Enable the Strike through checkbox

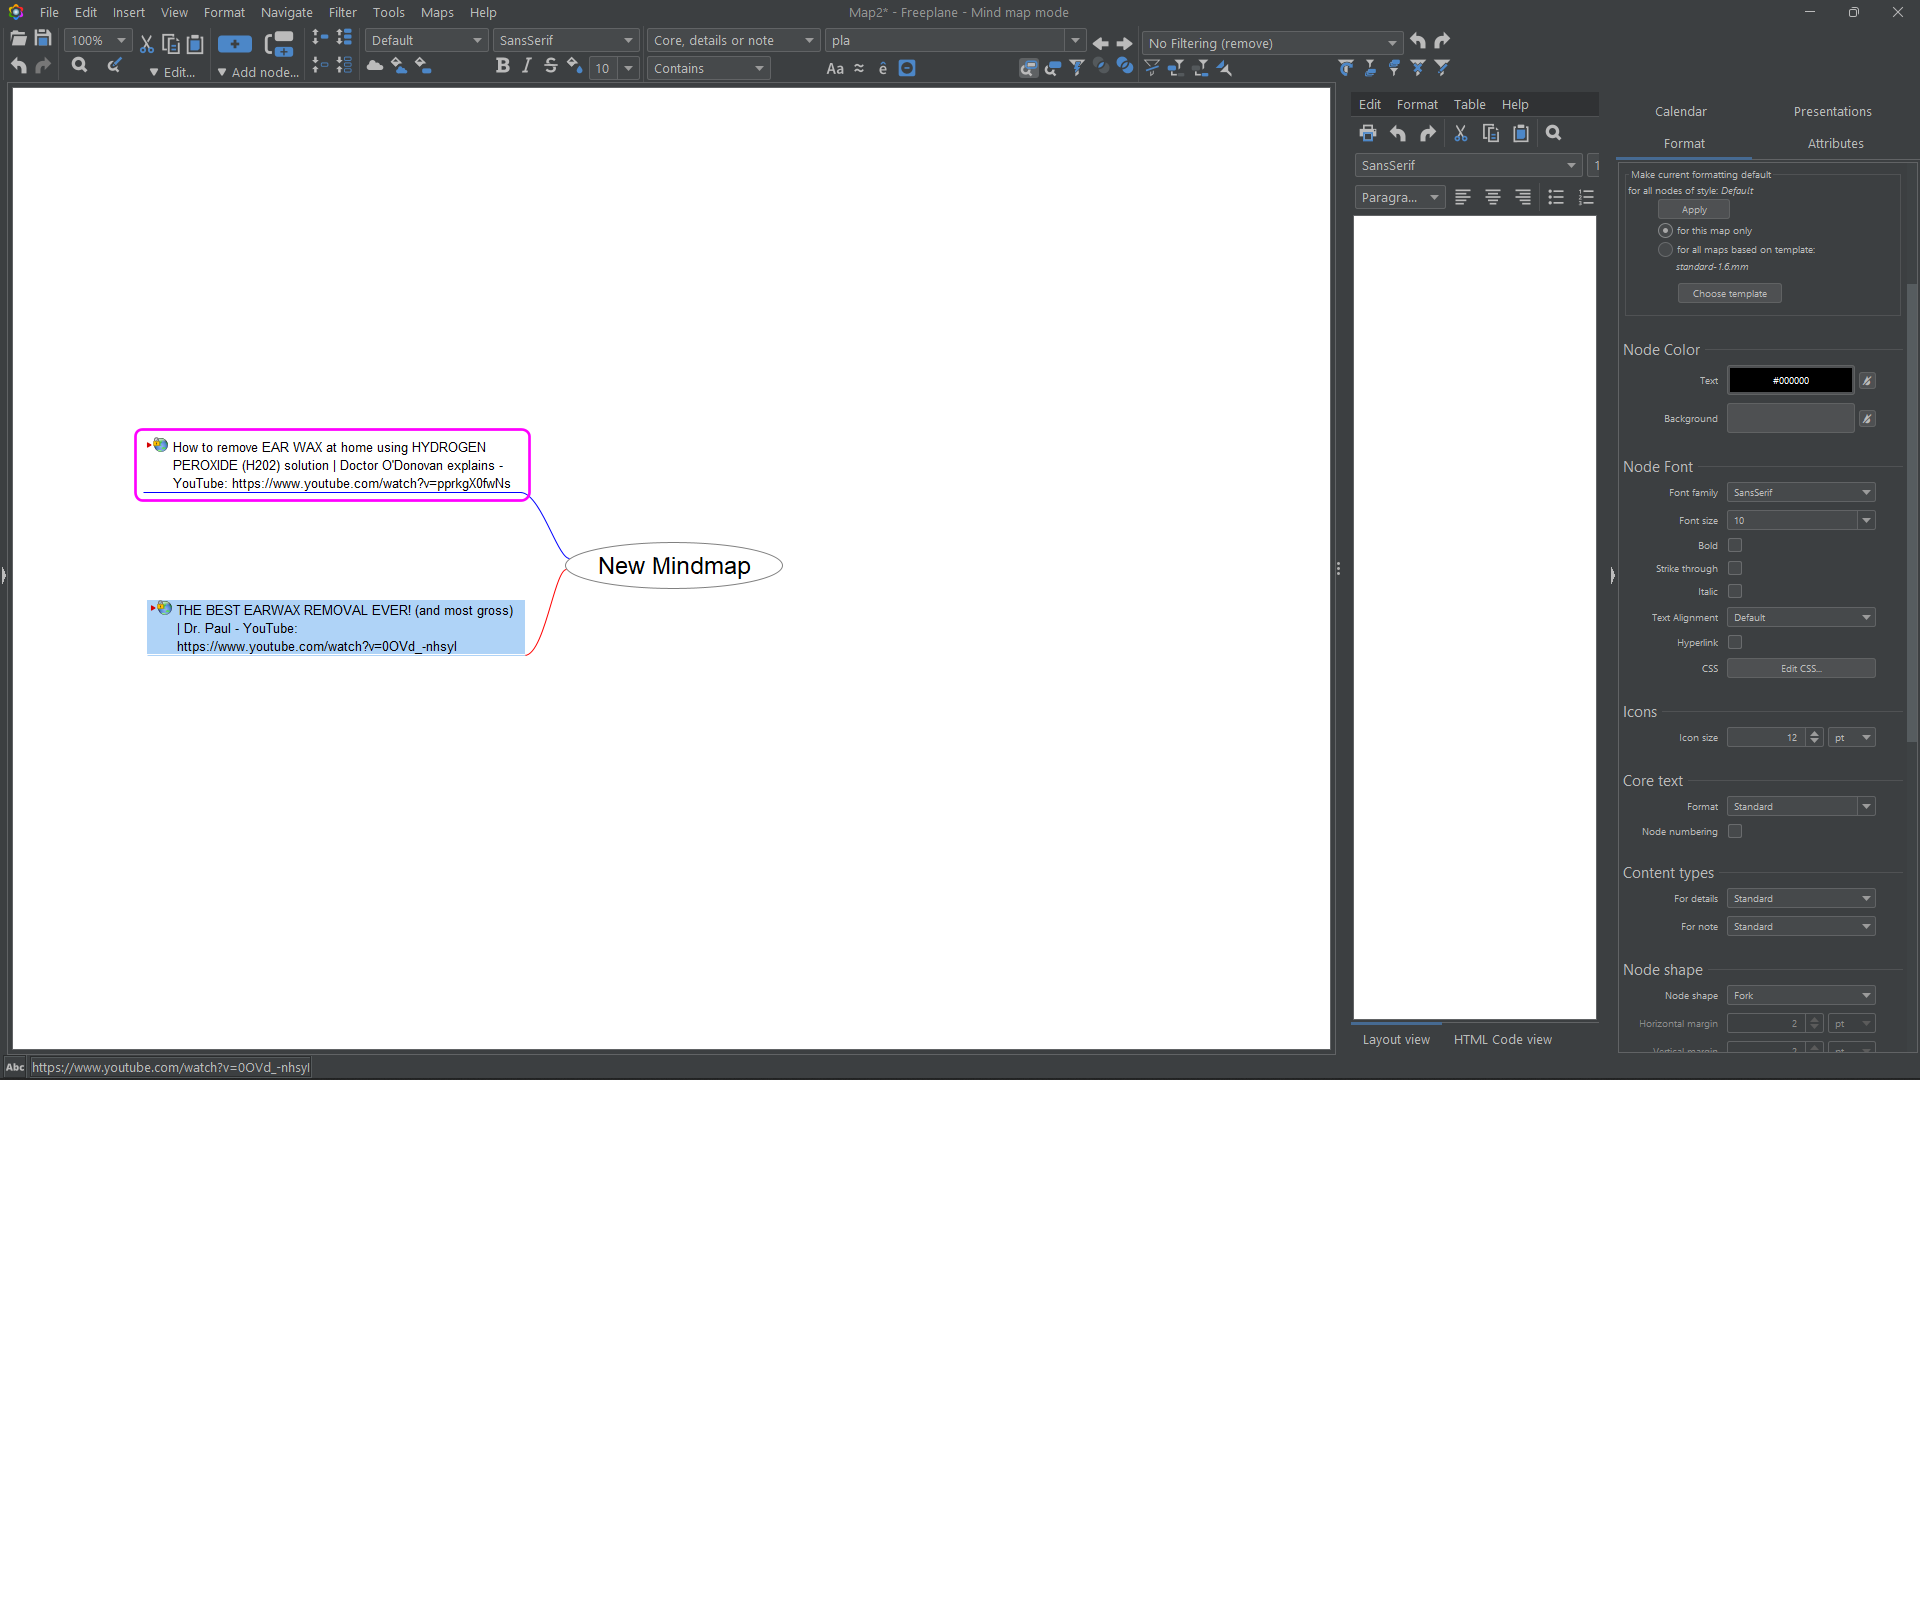pyautogui.click(x=1735, y=568)
